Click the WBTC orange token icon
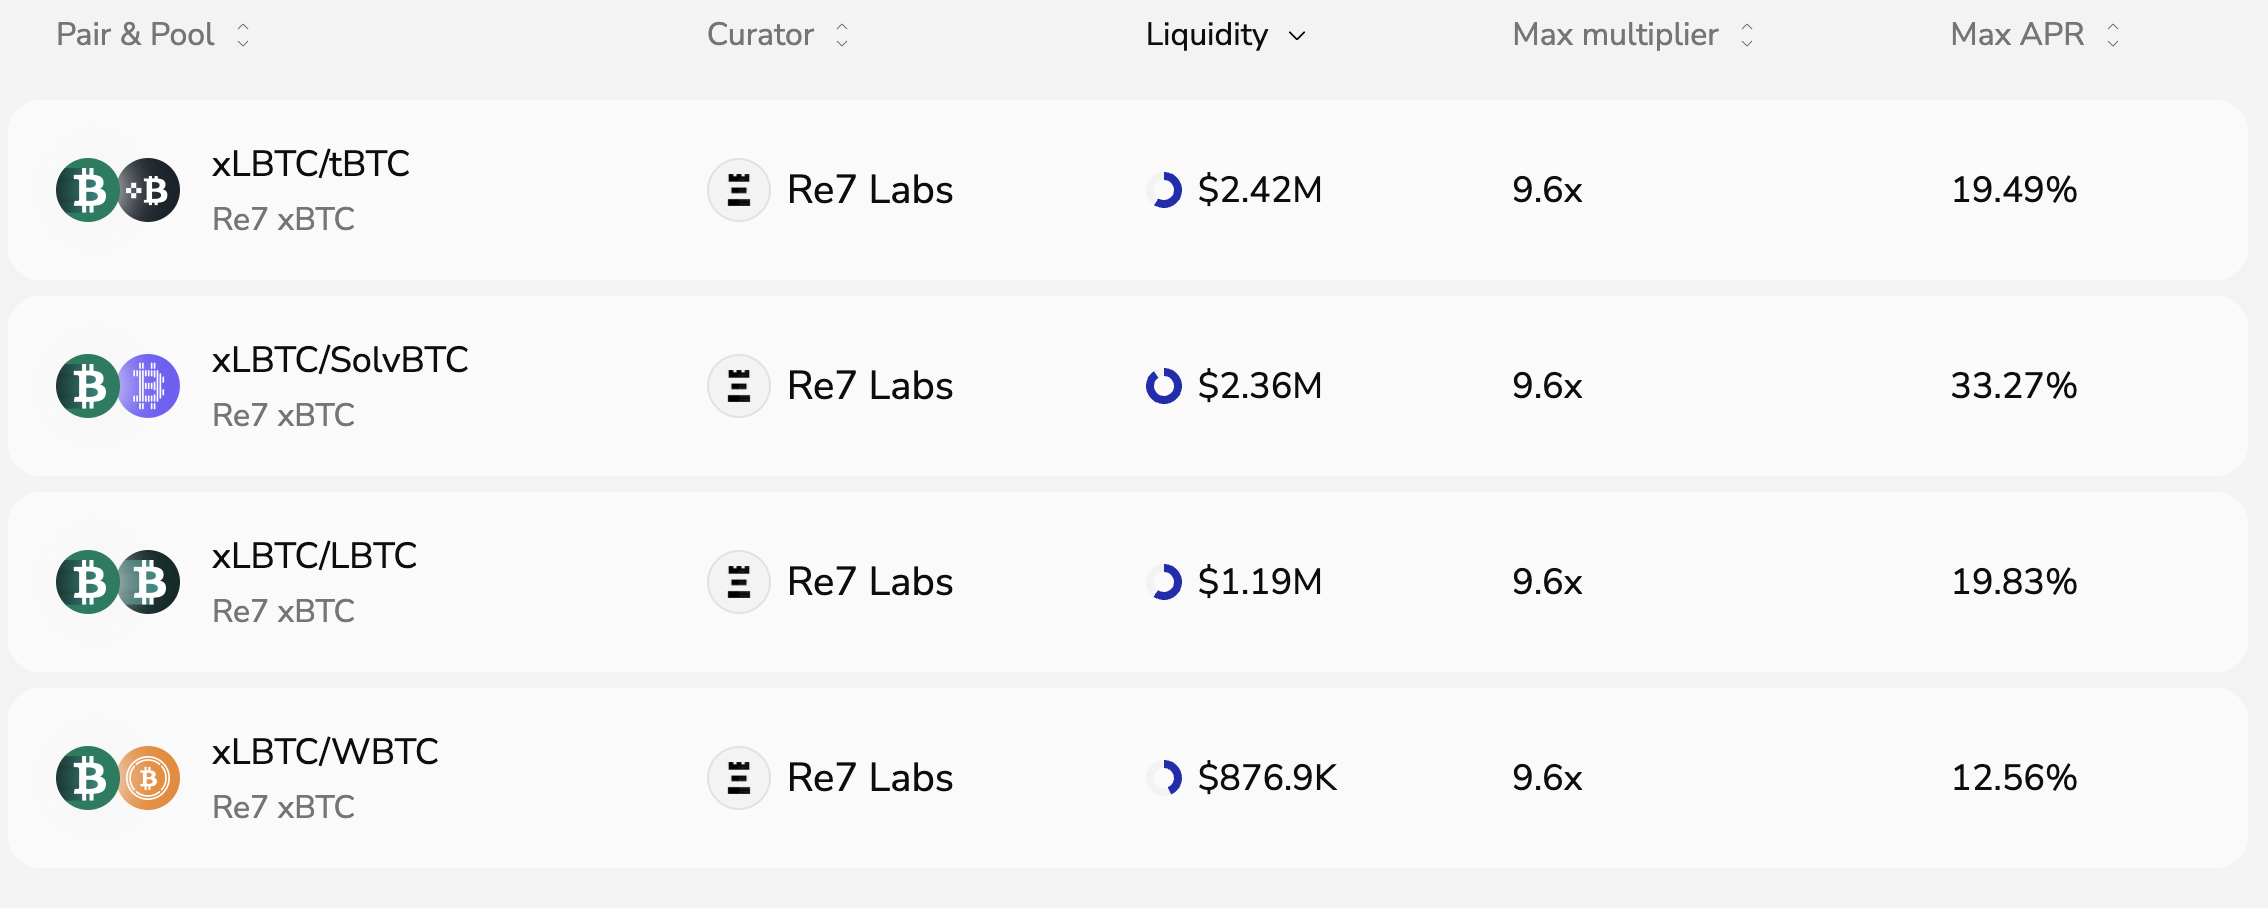This screenshot has width=2268, height=908. [x=148, y=777]
